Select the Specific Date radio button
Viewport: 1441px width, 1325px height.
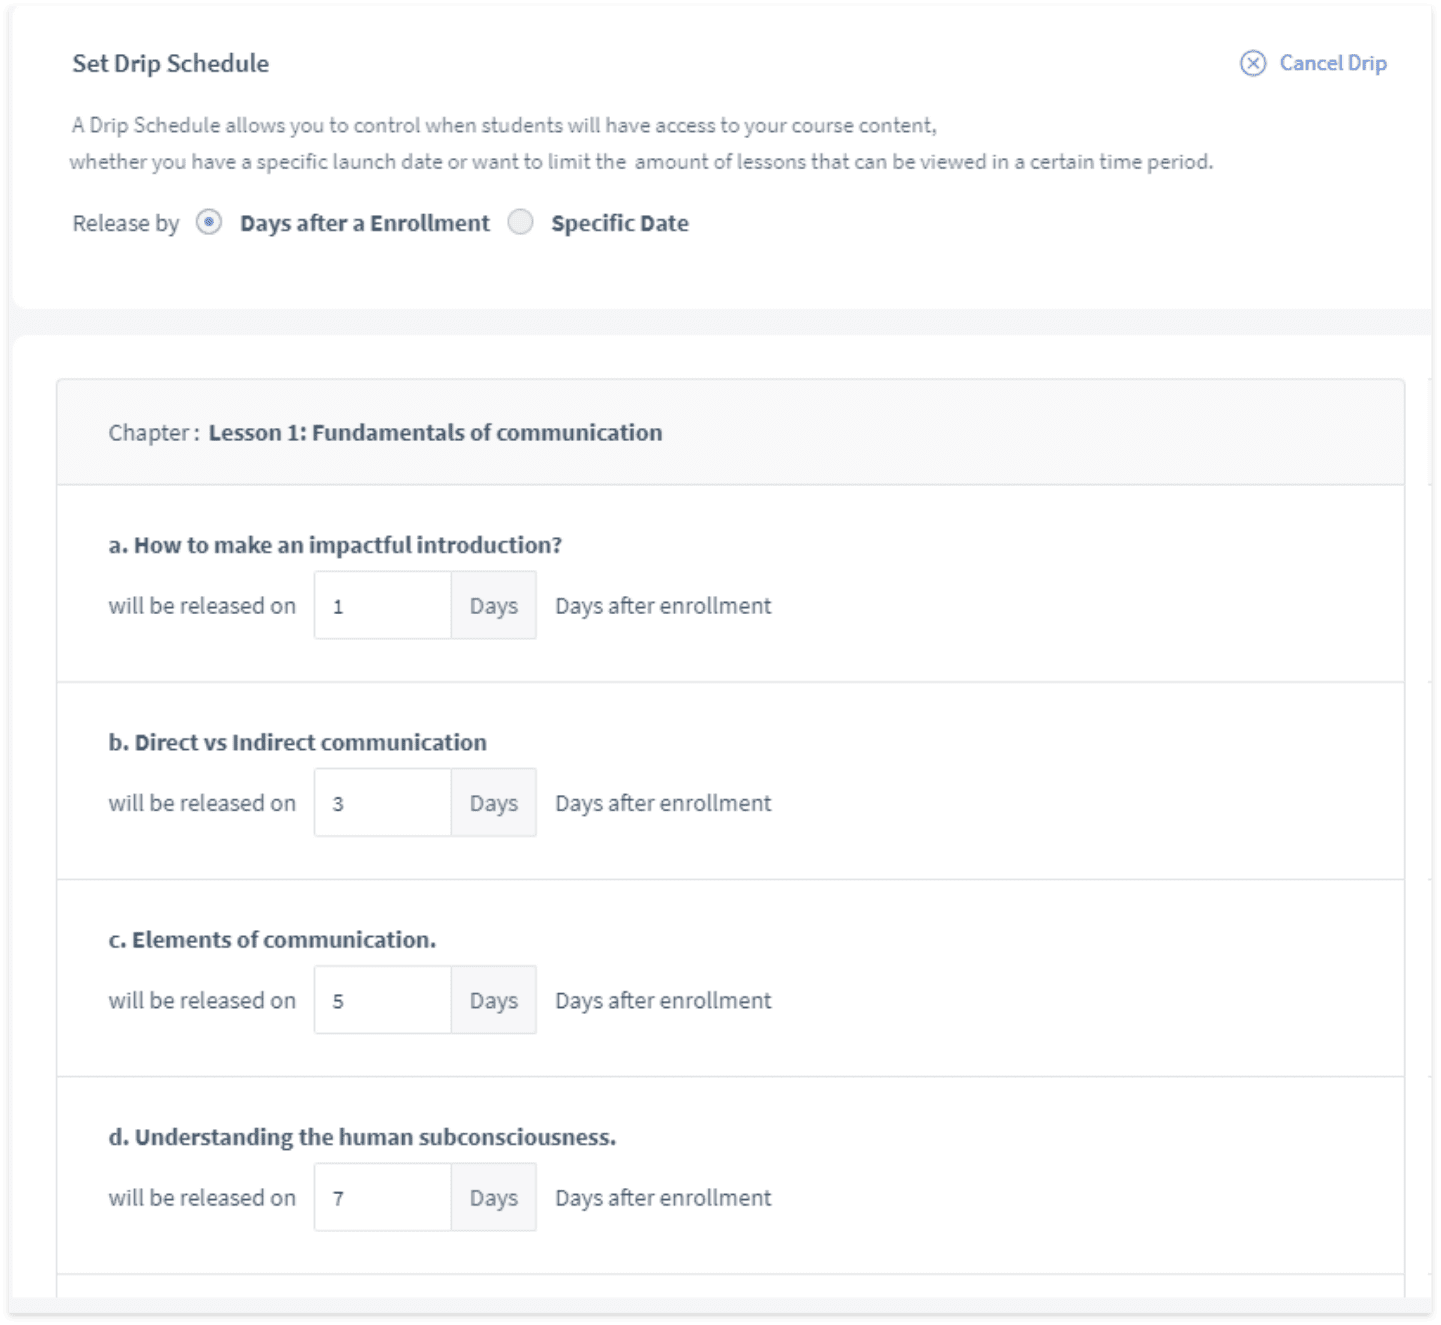(x=520, y=223)
